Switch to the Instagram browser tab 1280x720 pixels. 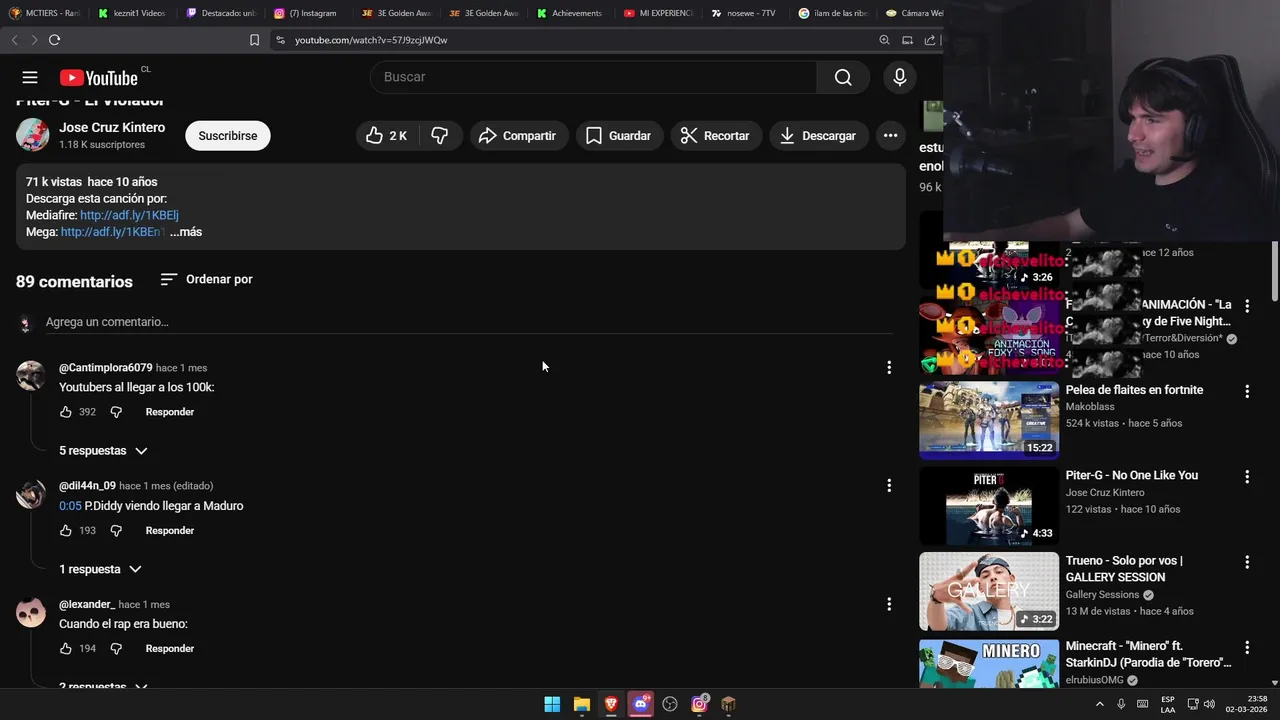(307, 13)
